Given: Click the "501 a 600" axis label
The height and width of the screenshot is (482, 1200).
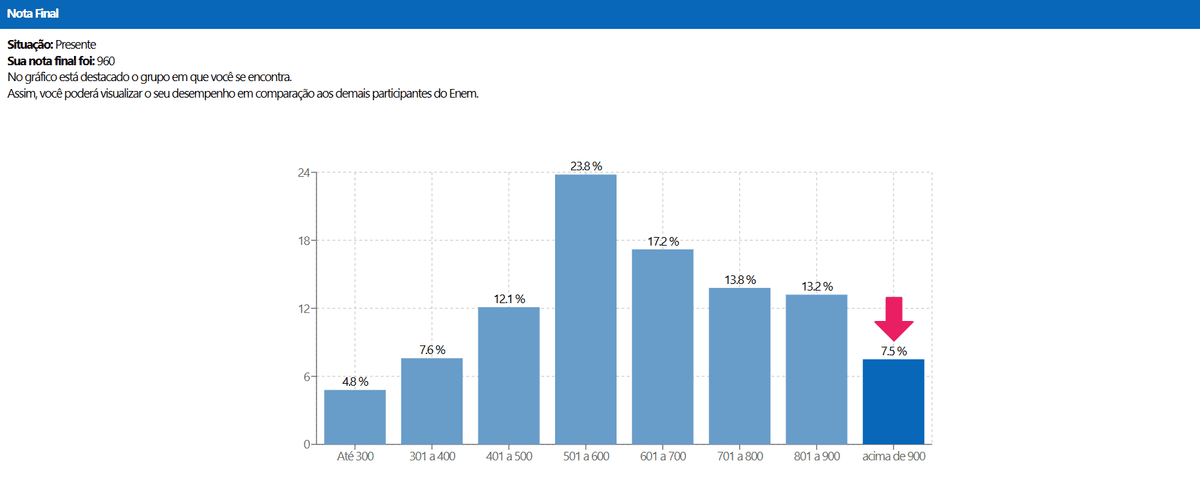Looking at the screenshot, I should [x=585, y=457].
